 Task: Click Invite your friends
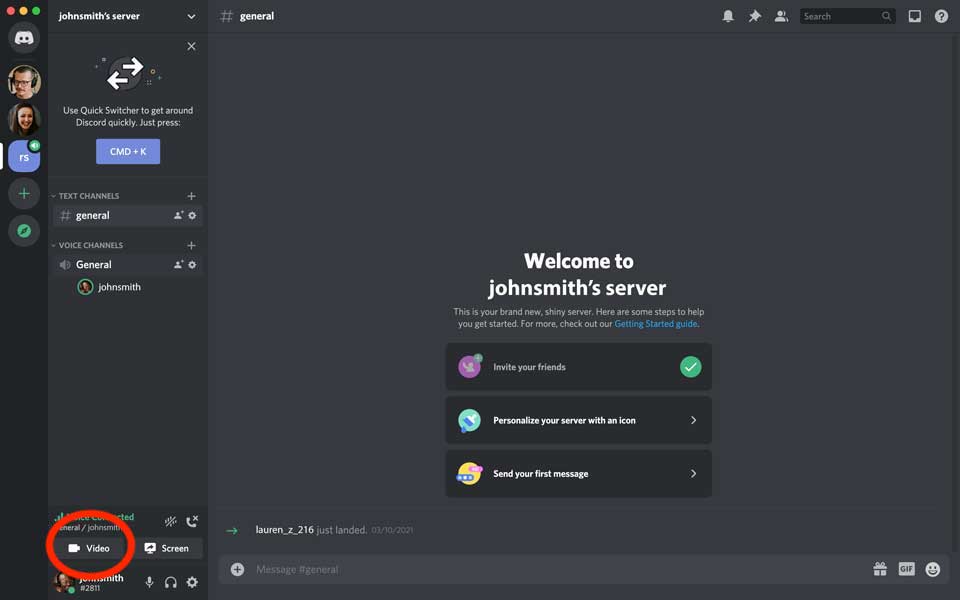pos(578,366)
